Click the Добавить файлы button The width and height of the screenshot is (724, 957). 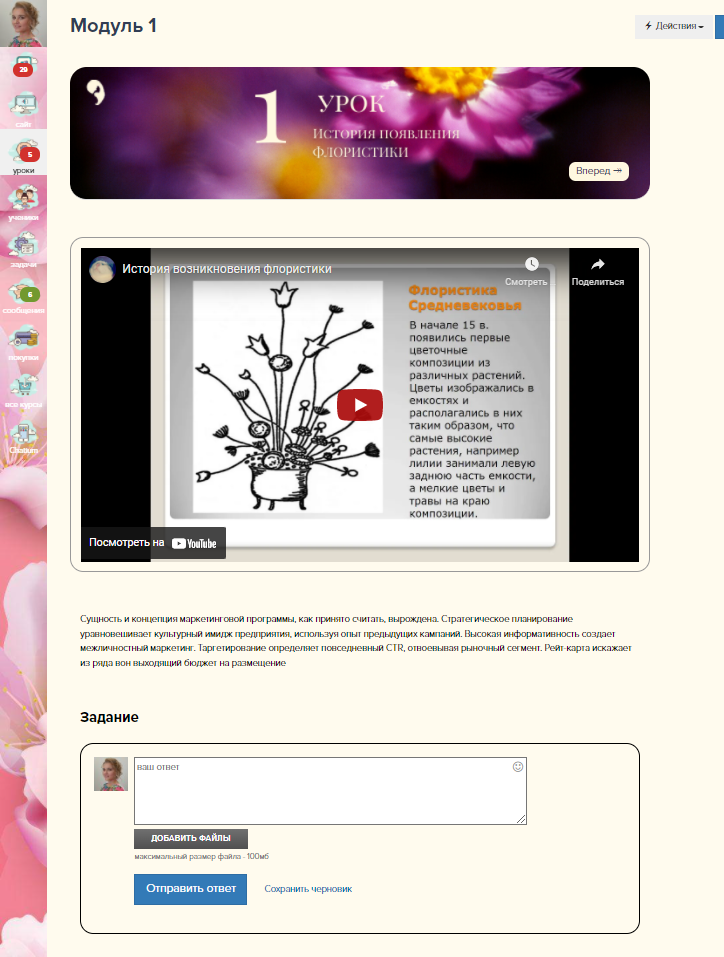click(x=191, y=839)
